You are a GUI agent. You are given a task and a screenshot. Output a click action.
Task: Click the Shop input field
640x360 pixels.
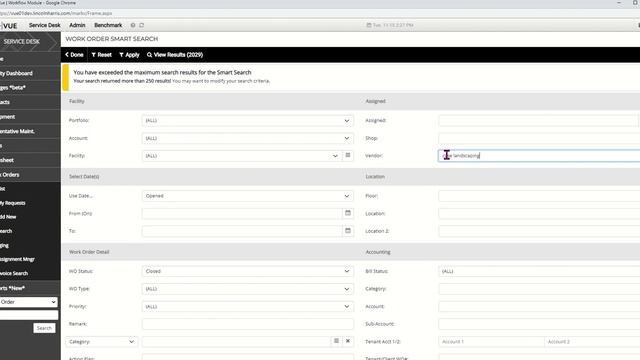coord(539,138)
